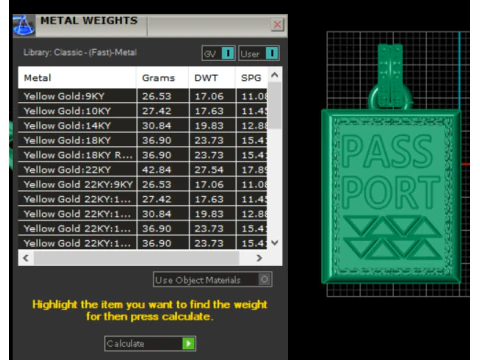480x360 pixels.
Task: Select the Passport pendant model in viewport
Action: tap(392, 197)
